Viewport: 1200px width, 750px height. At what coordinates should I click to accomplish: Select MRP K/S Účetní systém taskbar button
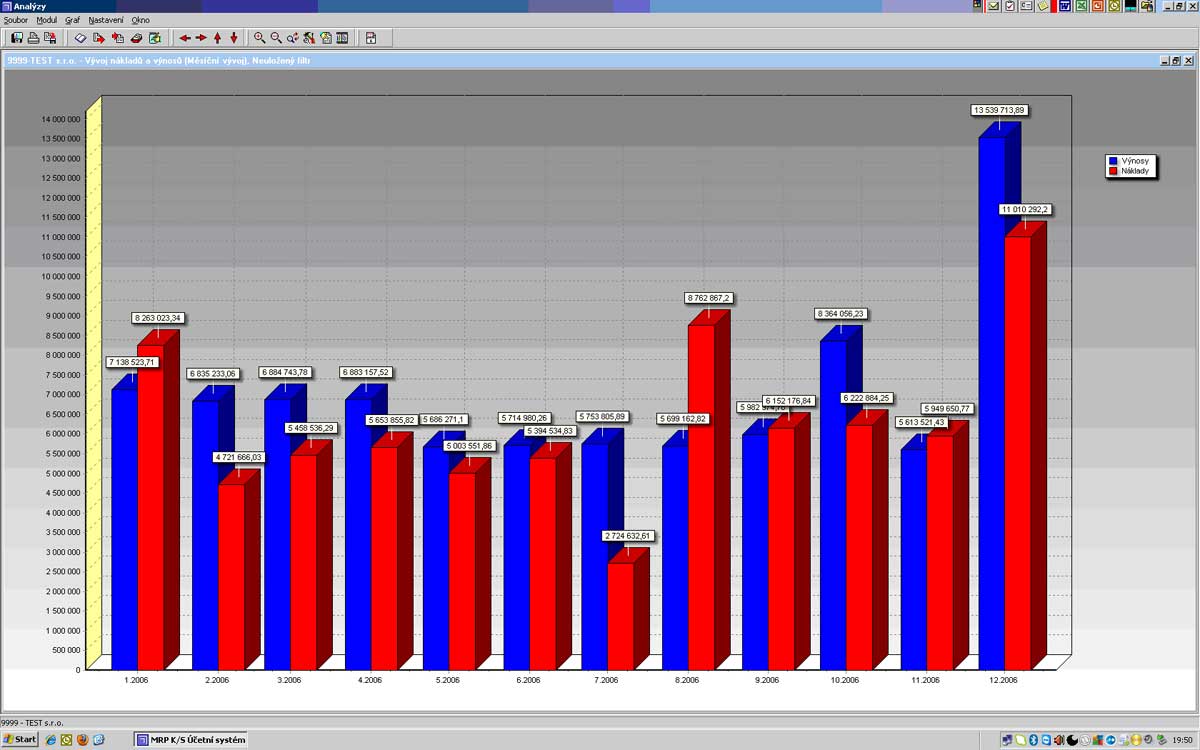pyautogui.click(x=190, y=740)
